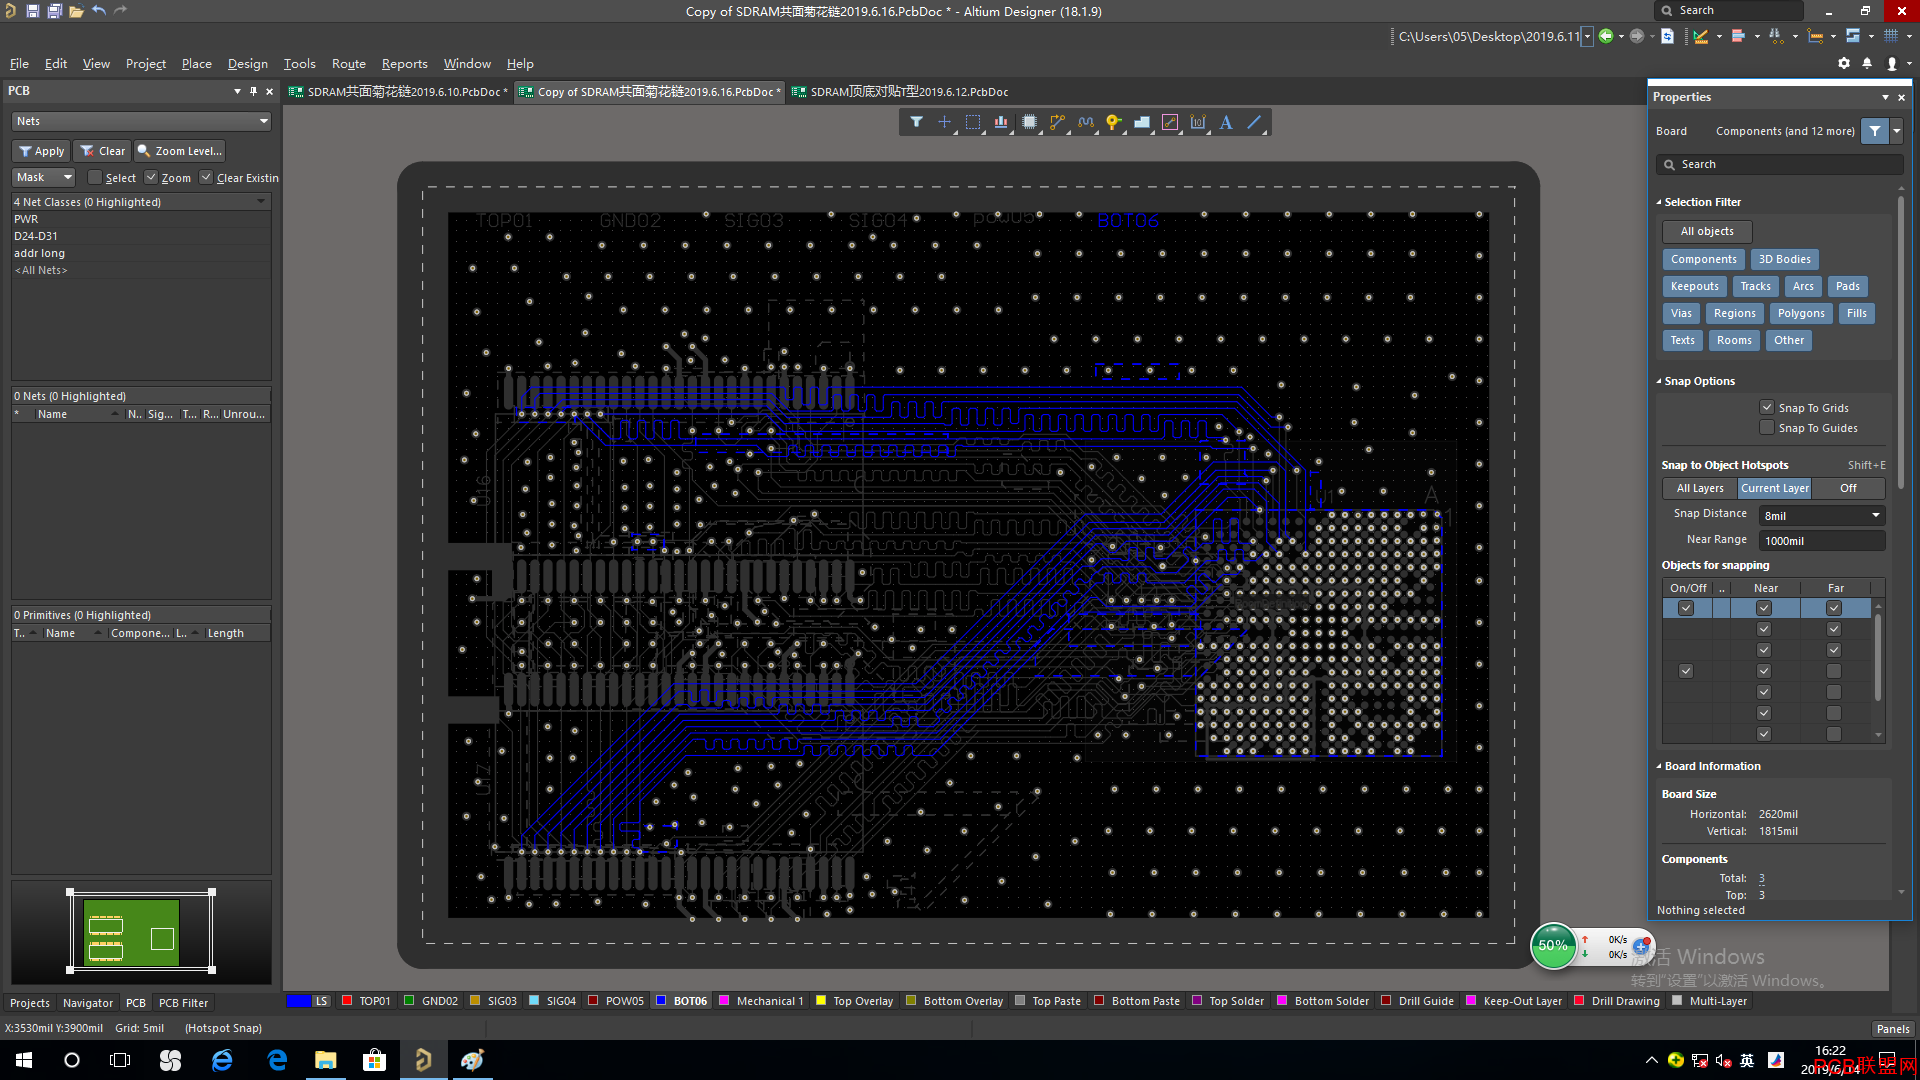Toggle first row Far snapping checkbox
The width and height of the screenshot is (1920, 1080).
[1834, 608]
